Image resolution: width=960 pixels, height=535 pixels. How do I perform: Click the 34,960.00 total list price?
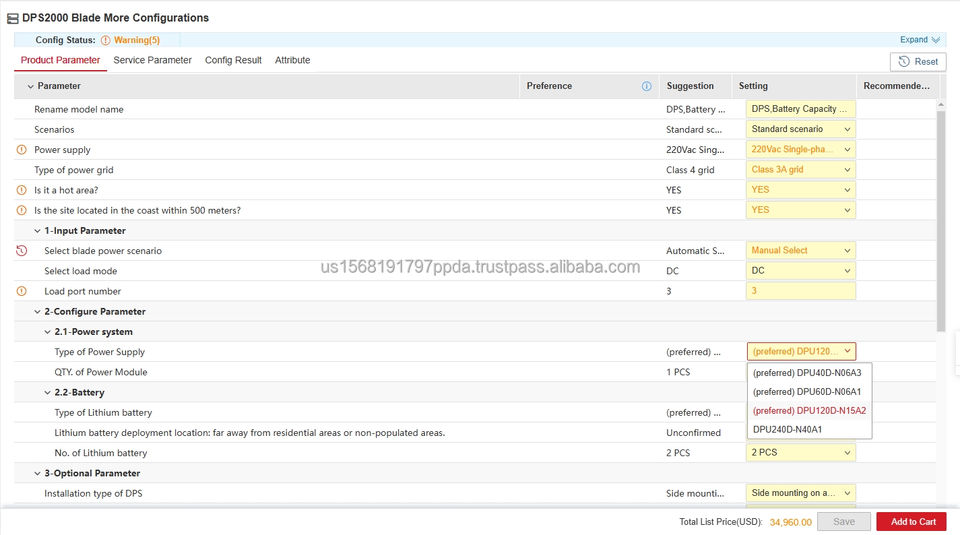790,522
